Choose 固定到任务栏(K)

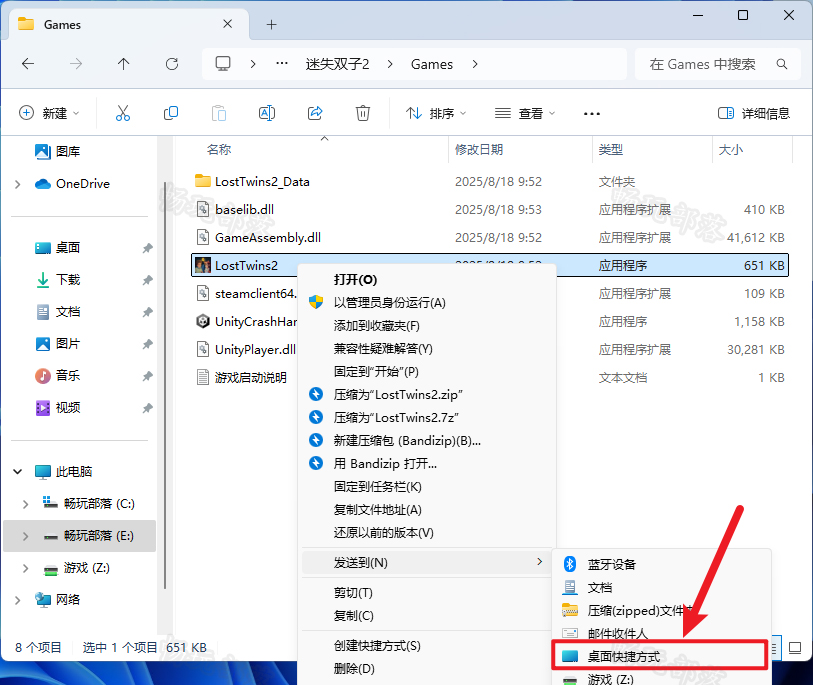[x=427, y=486]
